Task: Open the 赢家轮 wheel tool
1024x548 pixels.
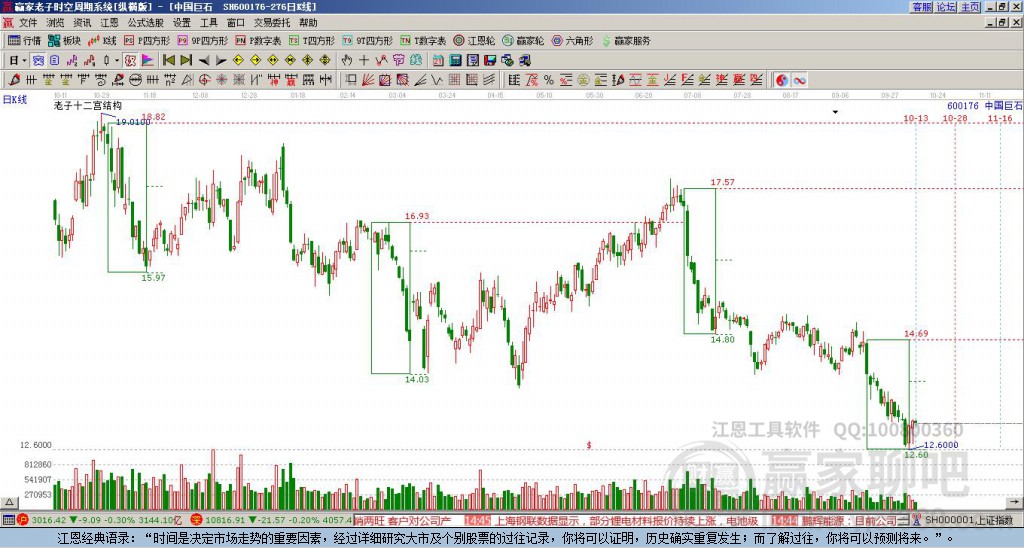Action: [x=524, y=40]
